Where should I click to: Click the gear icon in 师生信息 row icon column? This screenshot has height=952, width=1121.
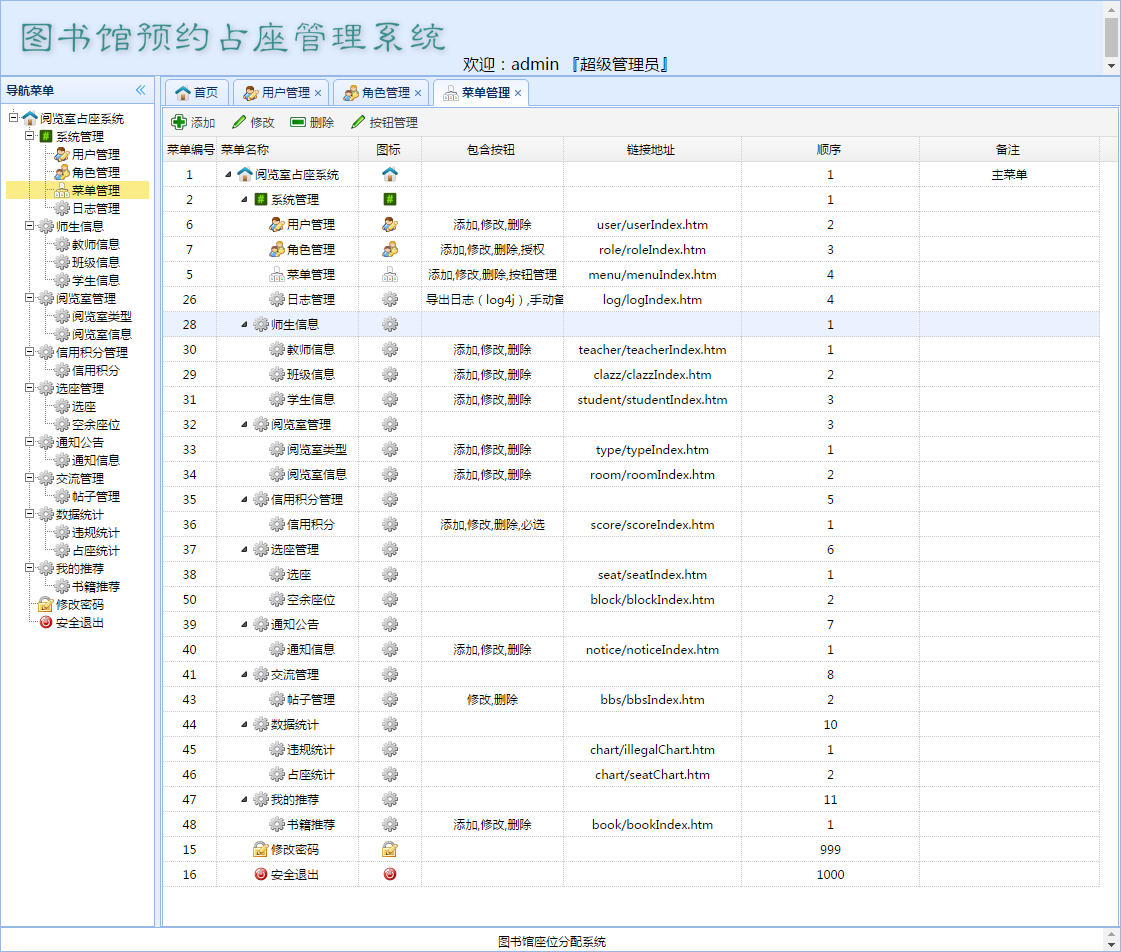pos(390,324)
